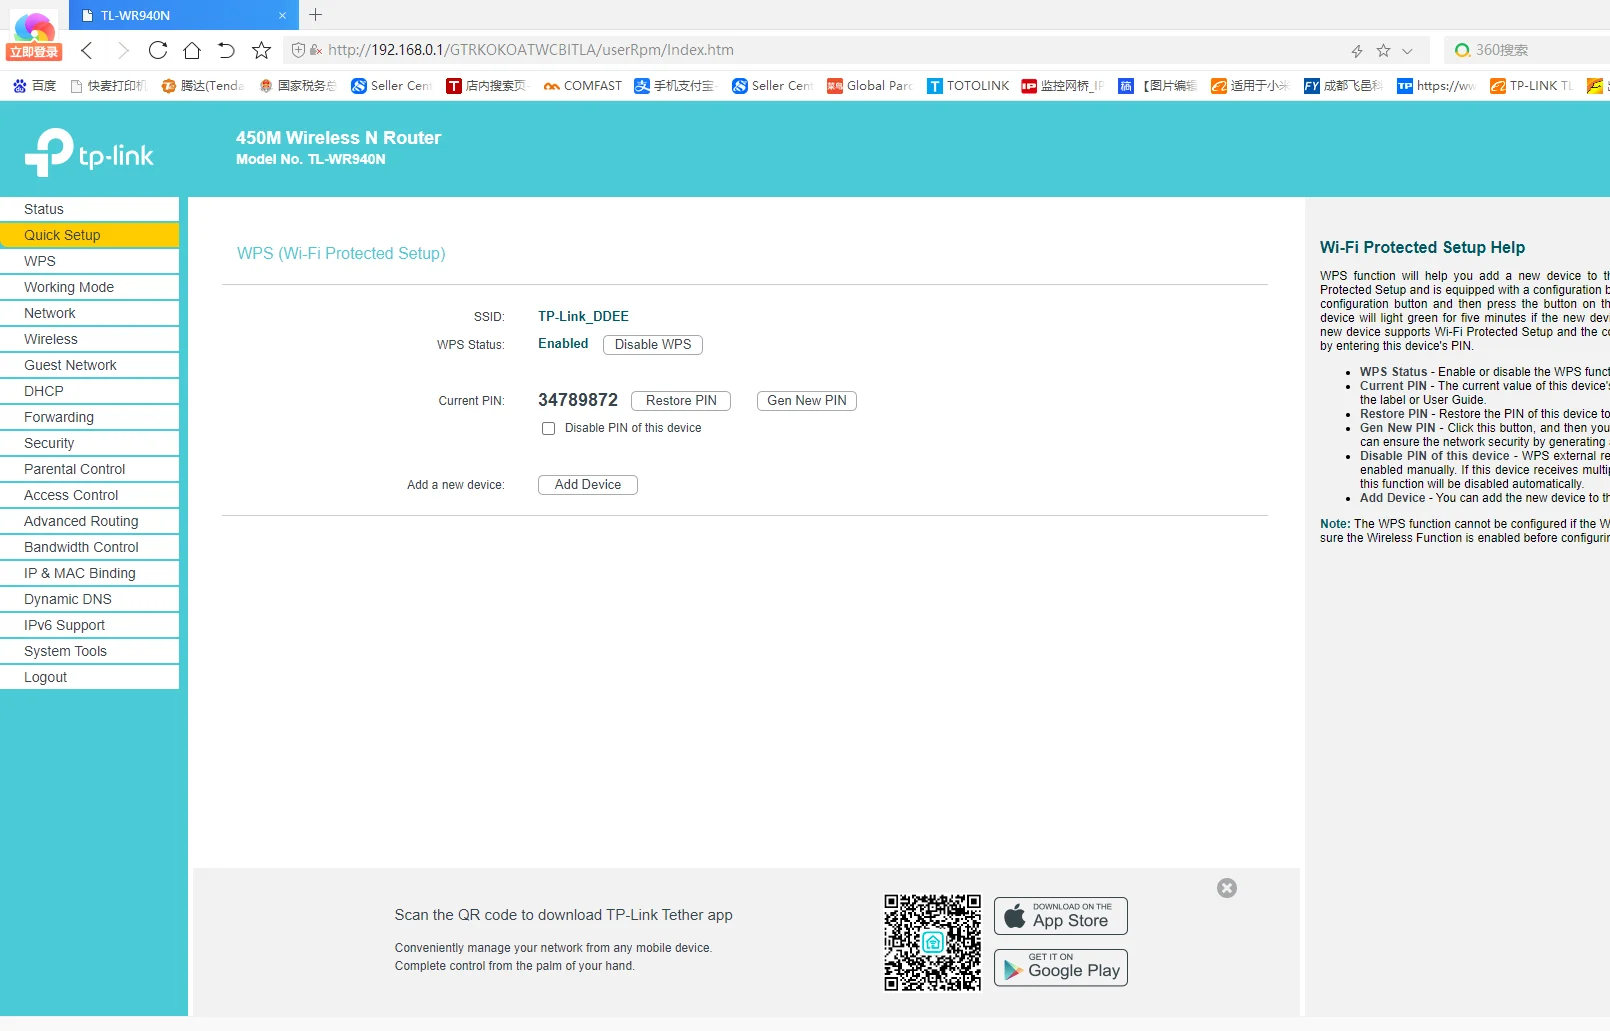Go to Security settings

click(90, 443)
